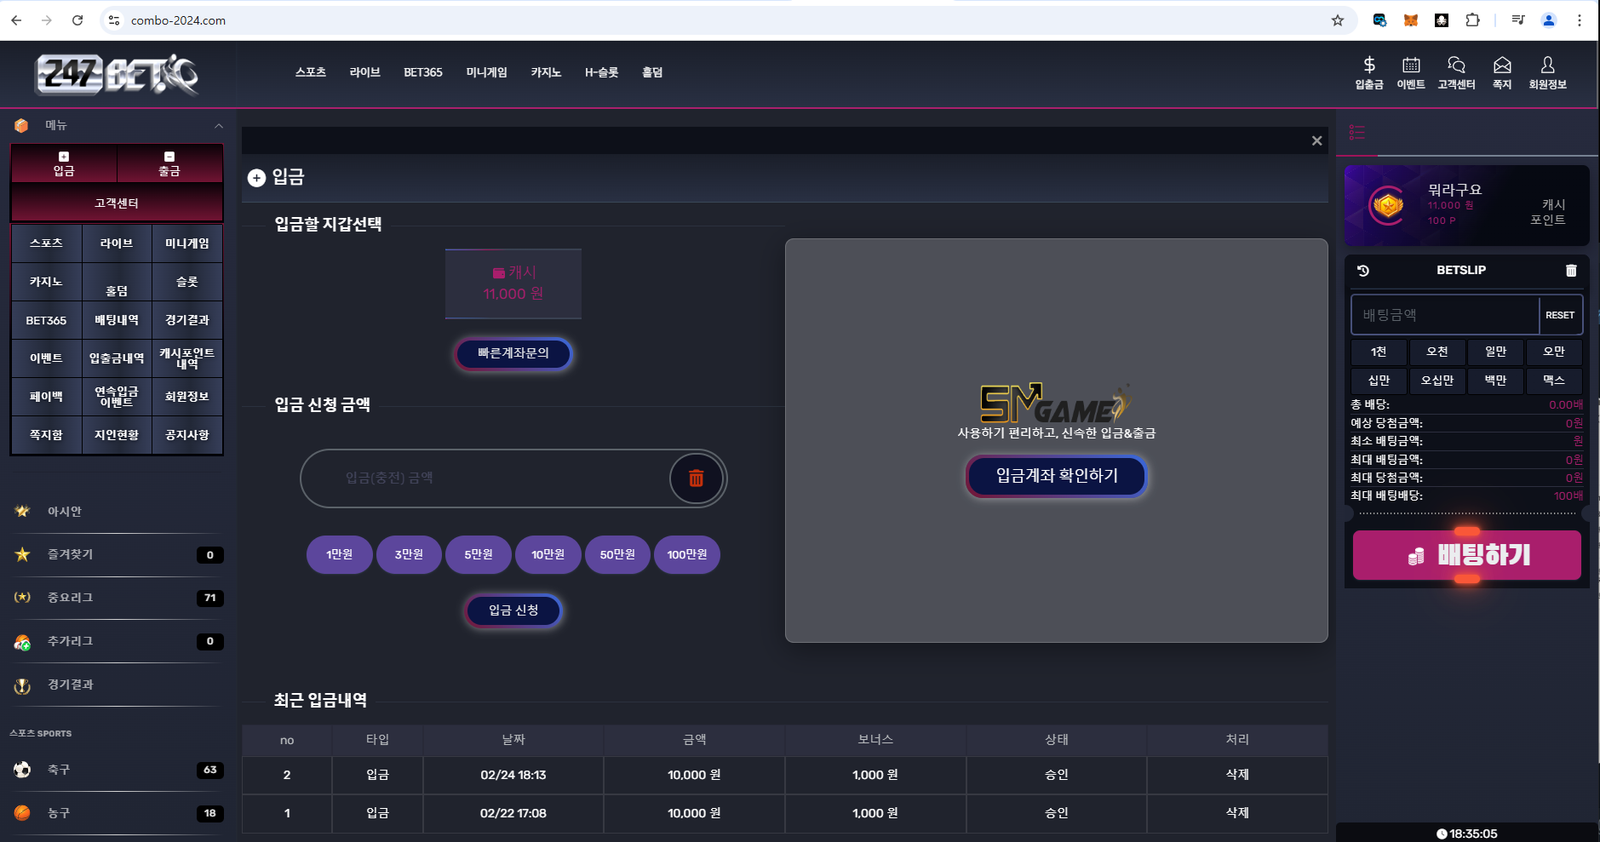Click the list icon above wallet panel

coord(1357,132)
